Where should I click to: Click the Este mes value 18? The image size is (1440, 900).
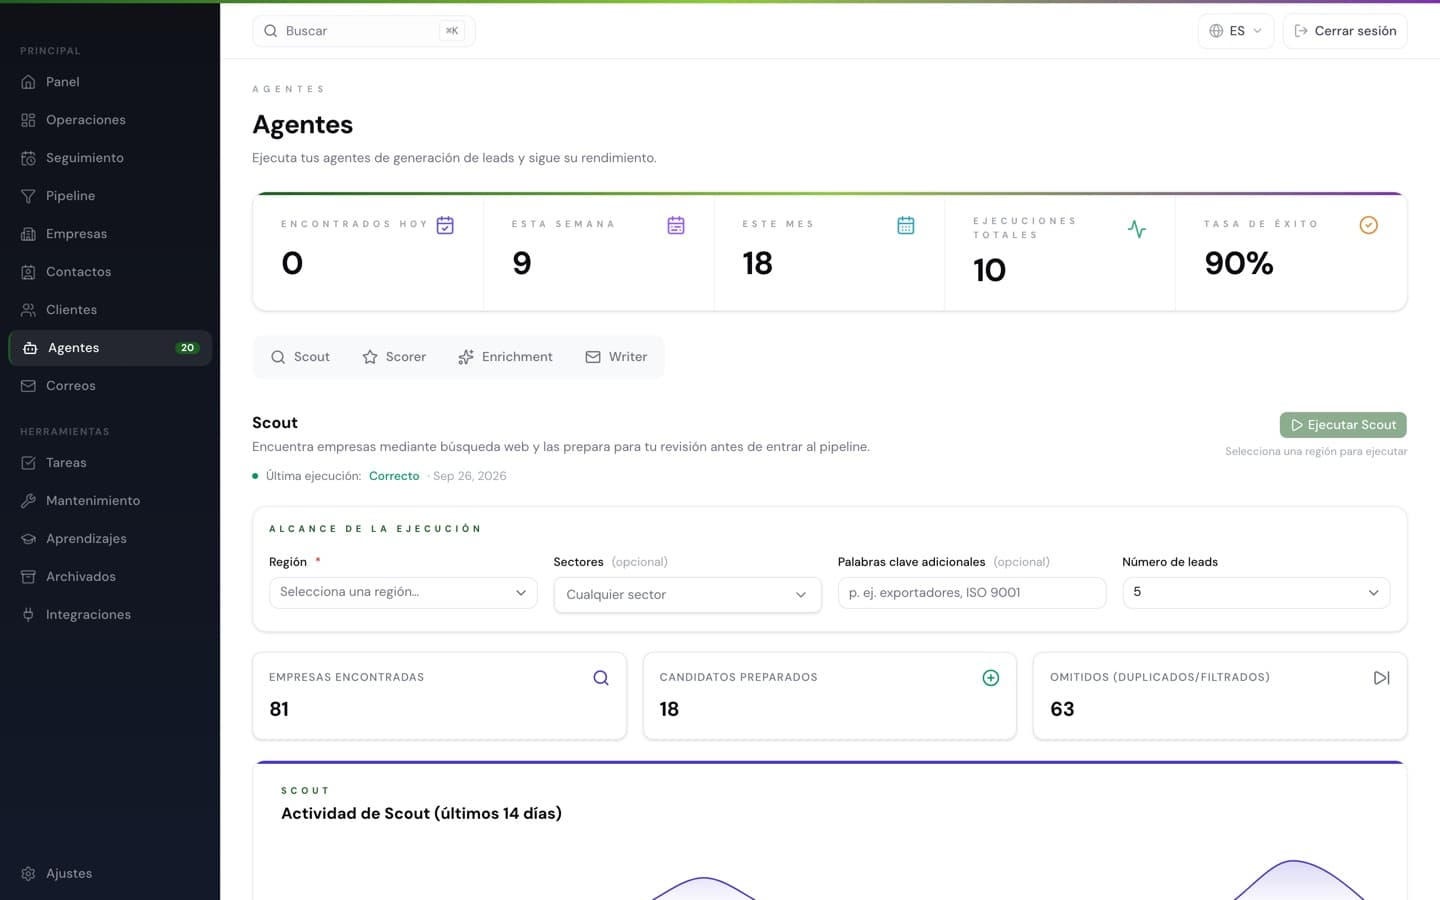tap(757, 263)
